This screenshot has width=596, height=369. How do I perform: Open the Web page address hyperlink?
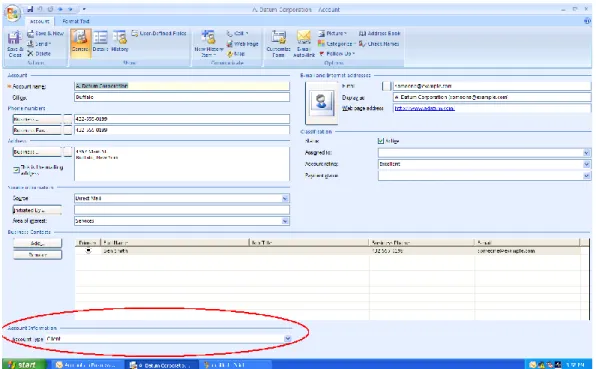point(424,108)
